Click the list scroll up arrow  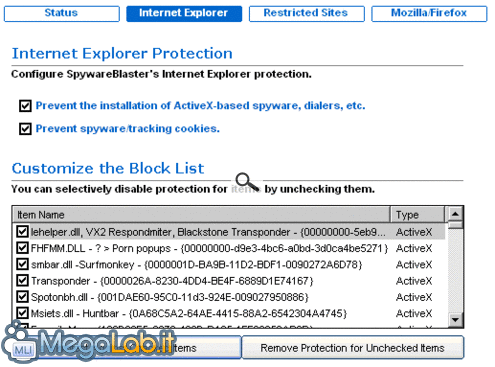tap(455, 213)
